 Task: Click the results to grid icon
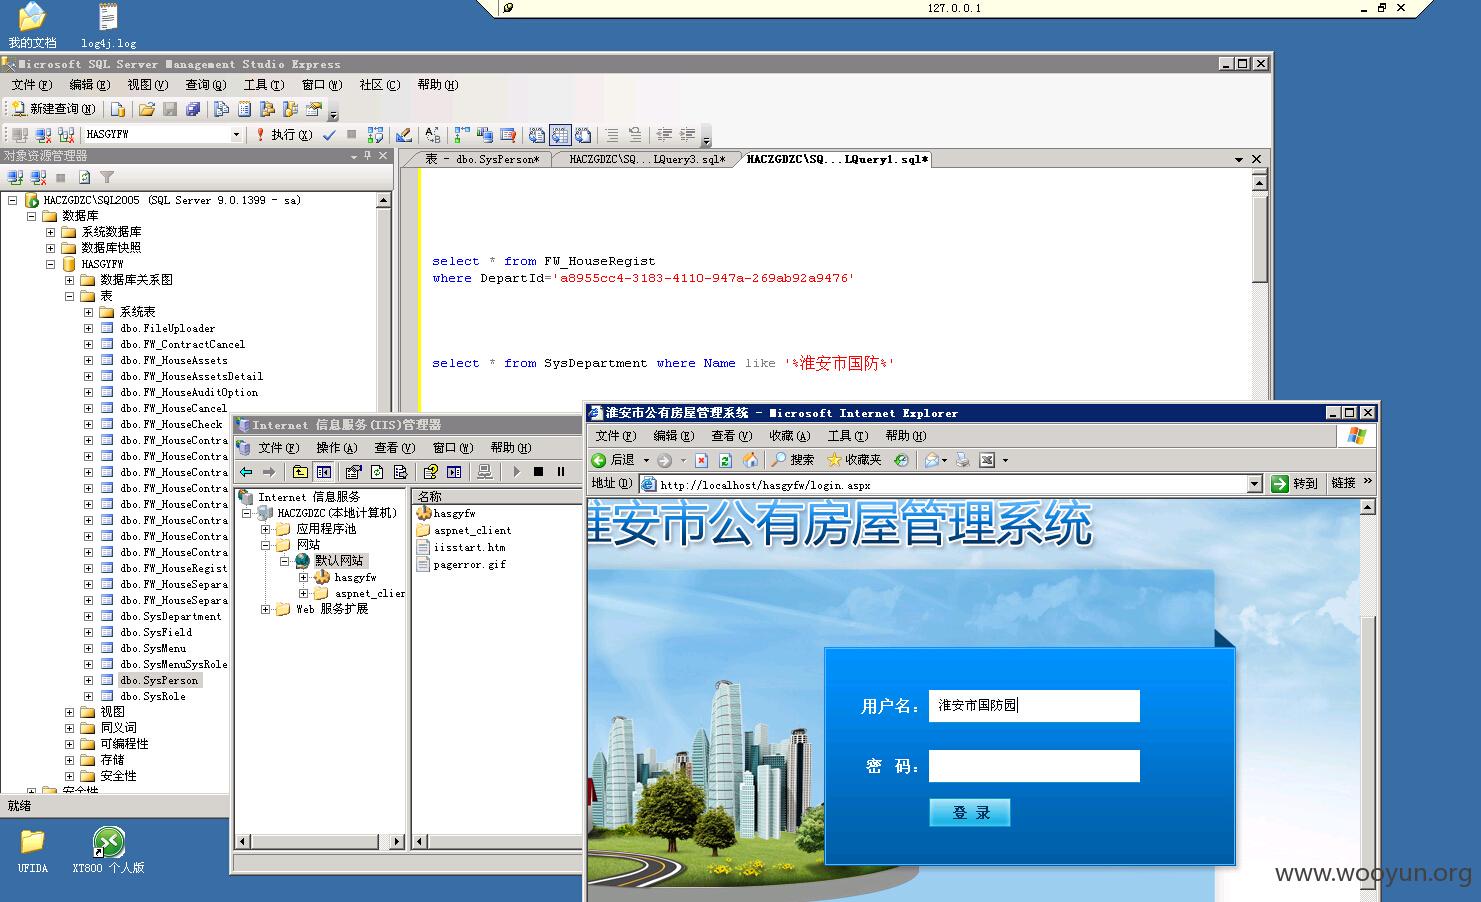(560, 134)
